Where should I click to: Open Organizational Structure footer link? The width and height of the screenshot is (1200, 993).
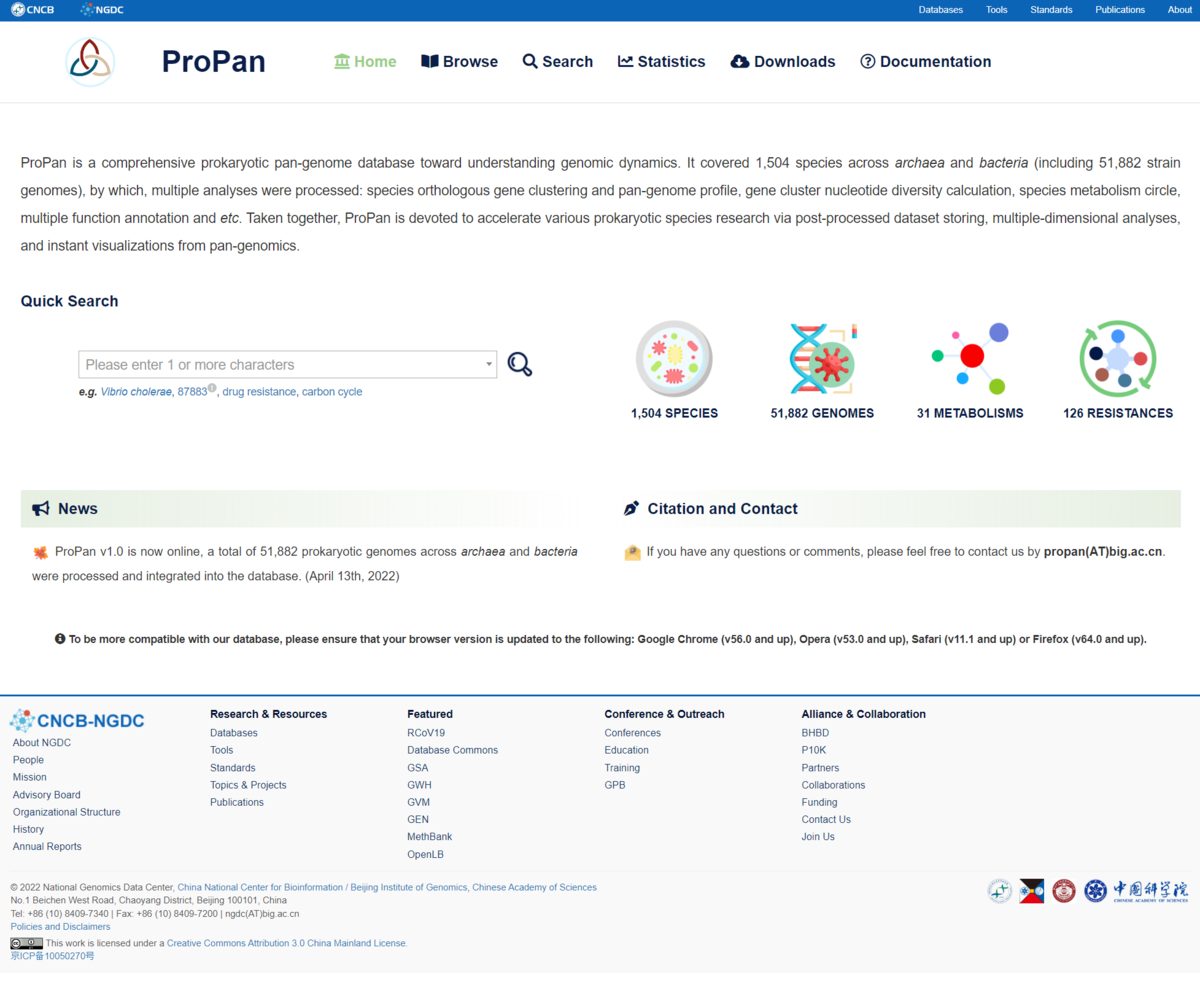(66, 812)
